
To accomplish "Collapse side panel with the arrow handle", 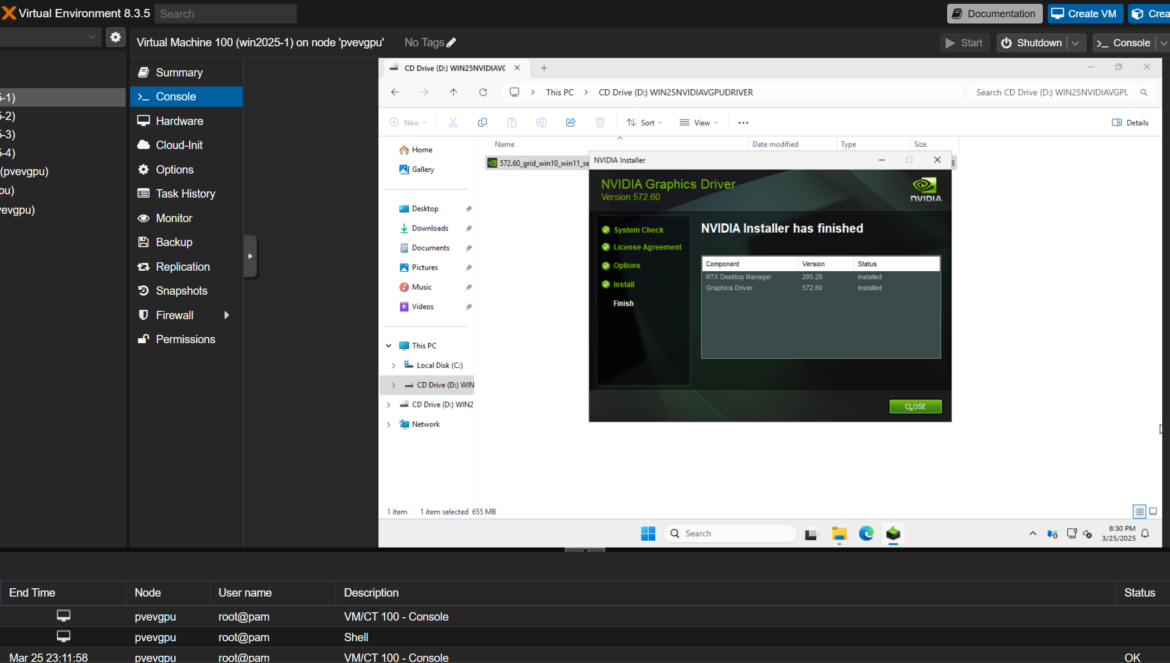I will [x=250, y=256].
